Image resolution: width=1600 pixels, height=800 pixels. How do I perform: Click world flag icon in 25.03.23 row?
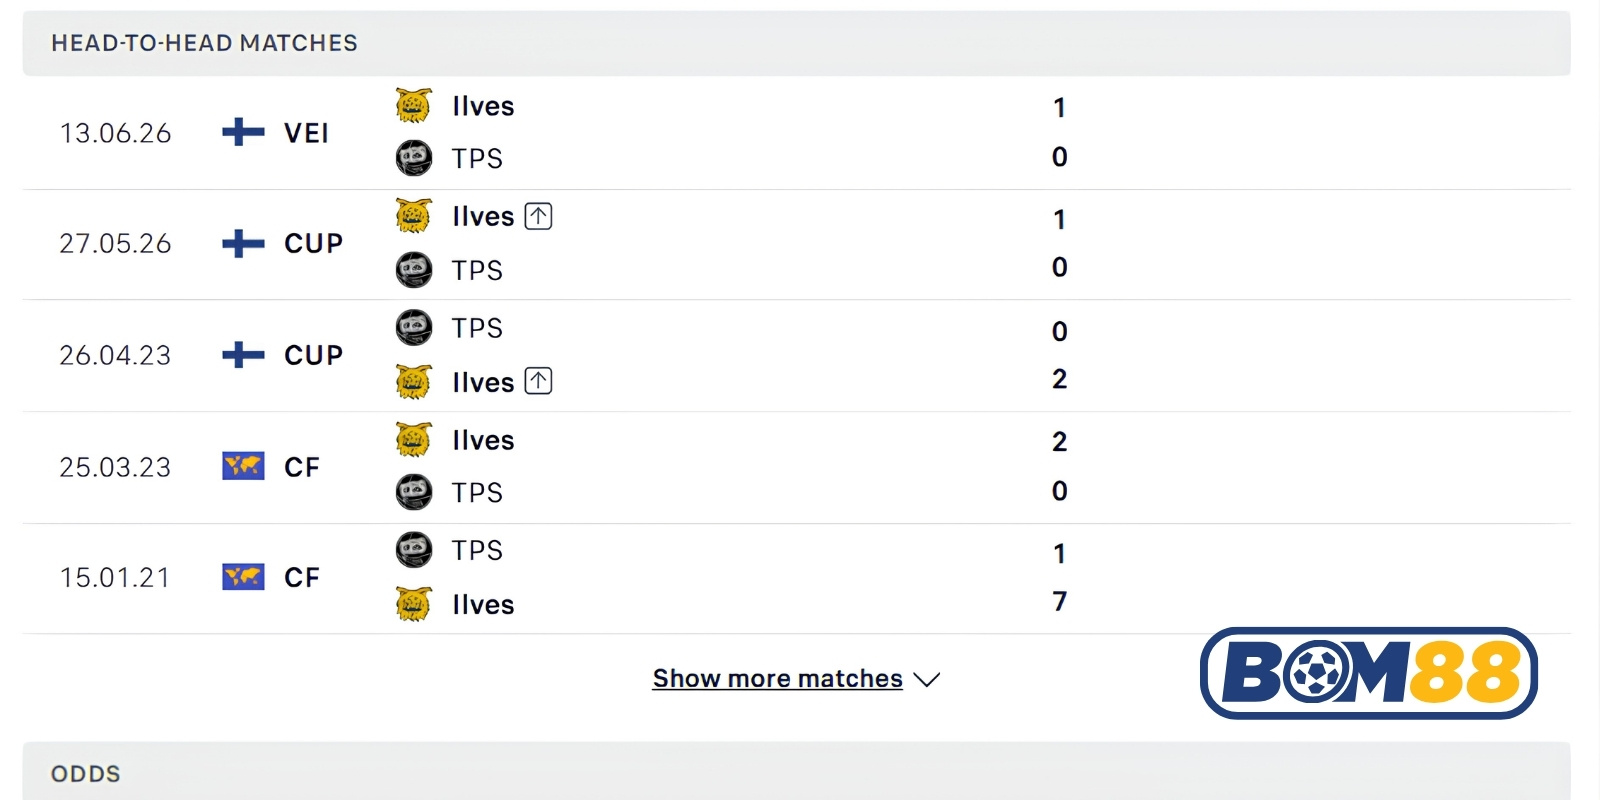(243, 466)
